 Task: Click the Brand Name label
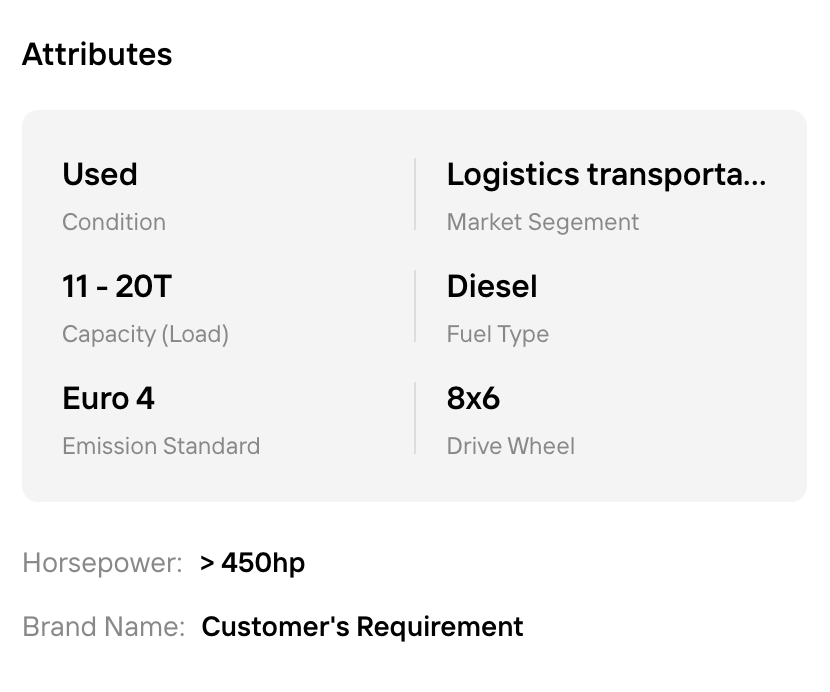pyautogui.click(x=104, y=627)
